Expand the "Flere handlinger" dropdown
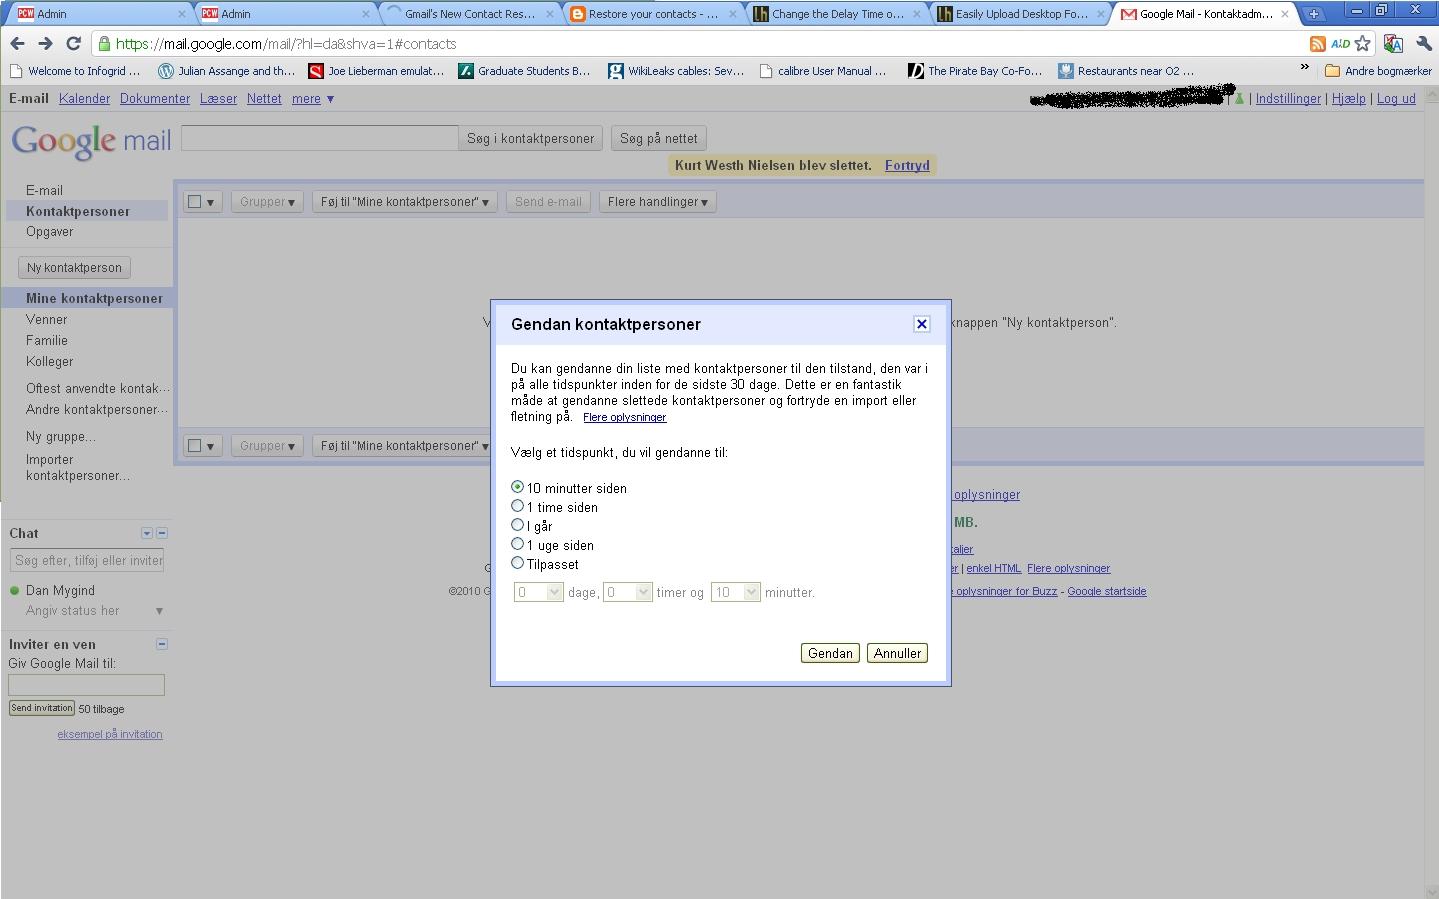1439x899 pixels. pyautogui.click(x=657, y=202)
